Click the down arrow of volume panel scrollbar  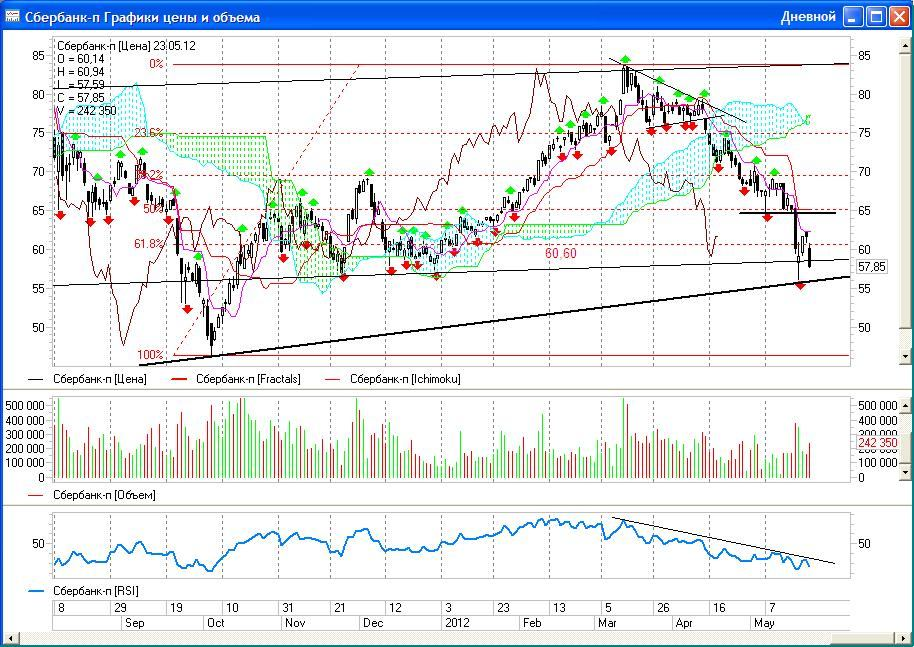click(x=905, y=472)
